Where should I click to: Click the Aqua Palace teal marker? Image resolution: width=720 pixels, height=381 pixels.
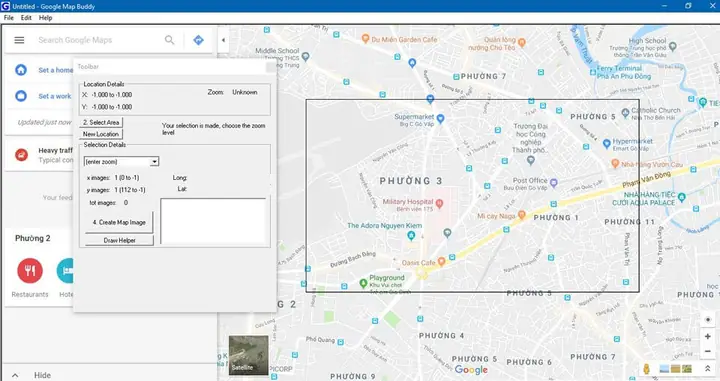tap(682, 197)
